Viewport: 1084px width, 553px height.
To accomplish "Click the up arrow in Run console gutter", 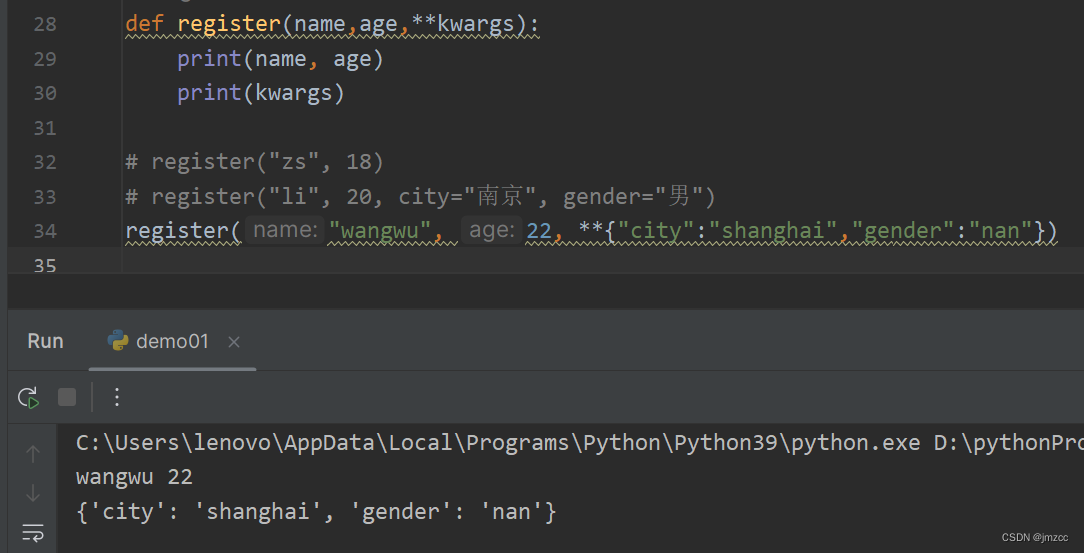I will 32,453.
